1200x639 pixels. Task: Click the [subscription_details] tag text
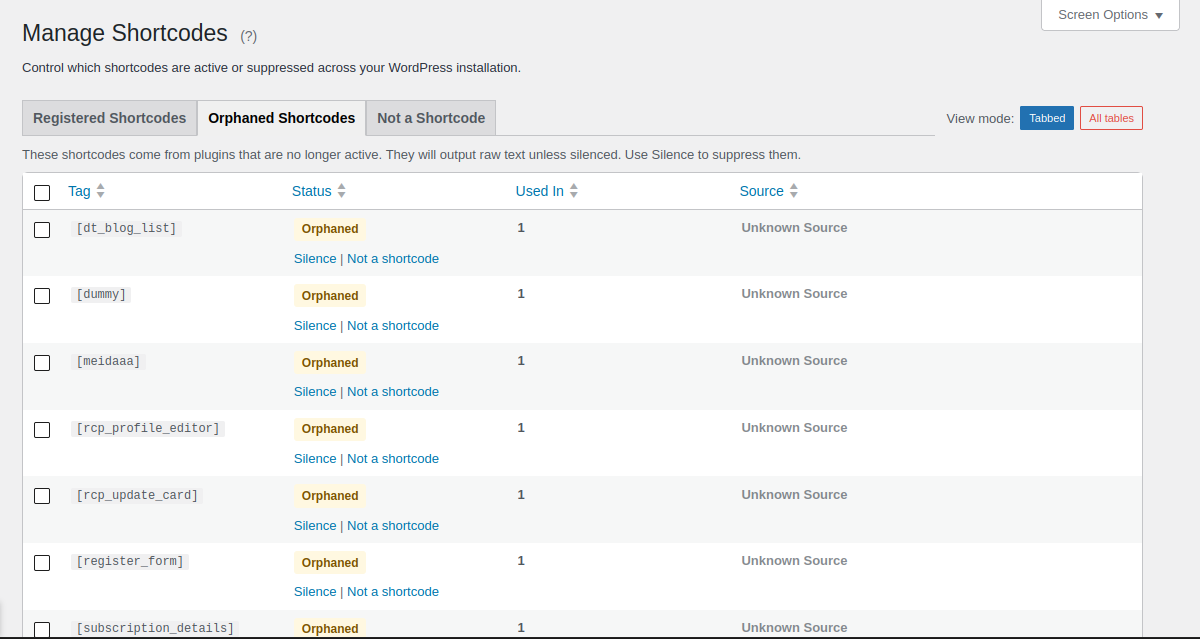point(155,628)
